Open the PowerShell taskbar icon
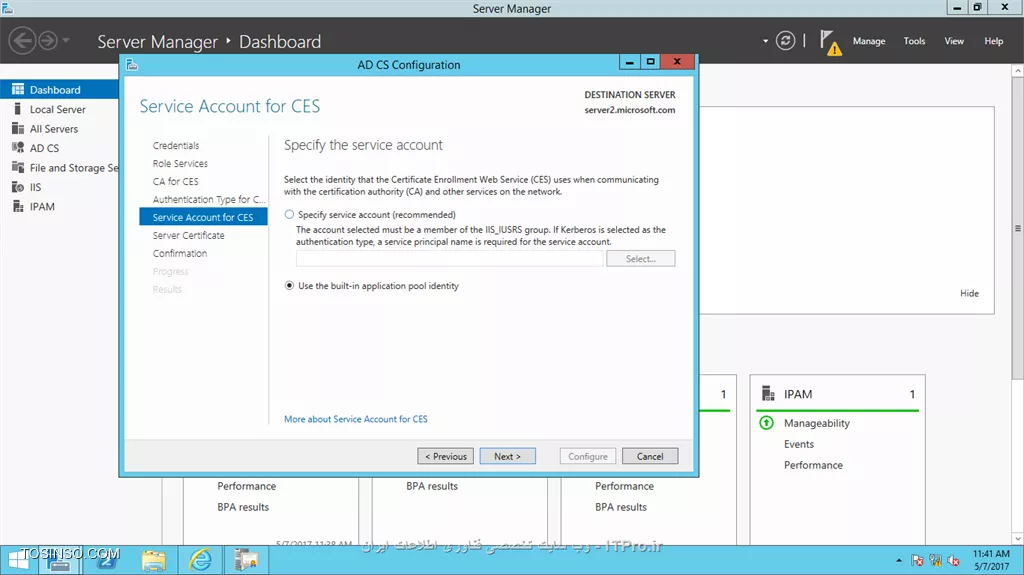Screen dimensions: 1024x575 pos(108,560)
